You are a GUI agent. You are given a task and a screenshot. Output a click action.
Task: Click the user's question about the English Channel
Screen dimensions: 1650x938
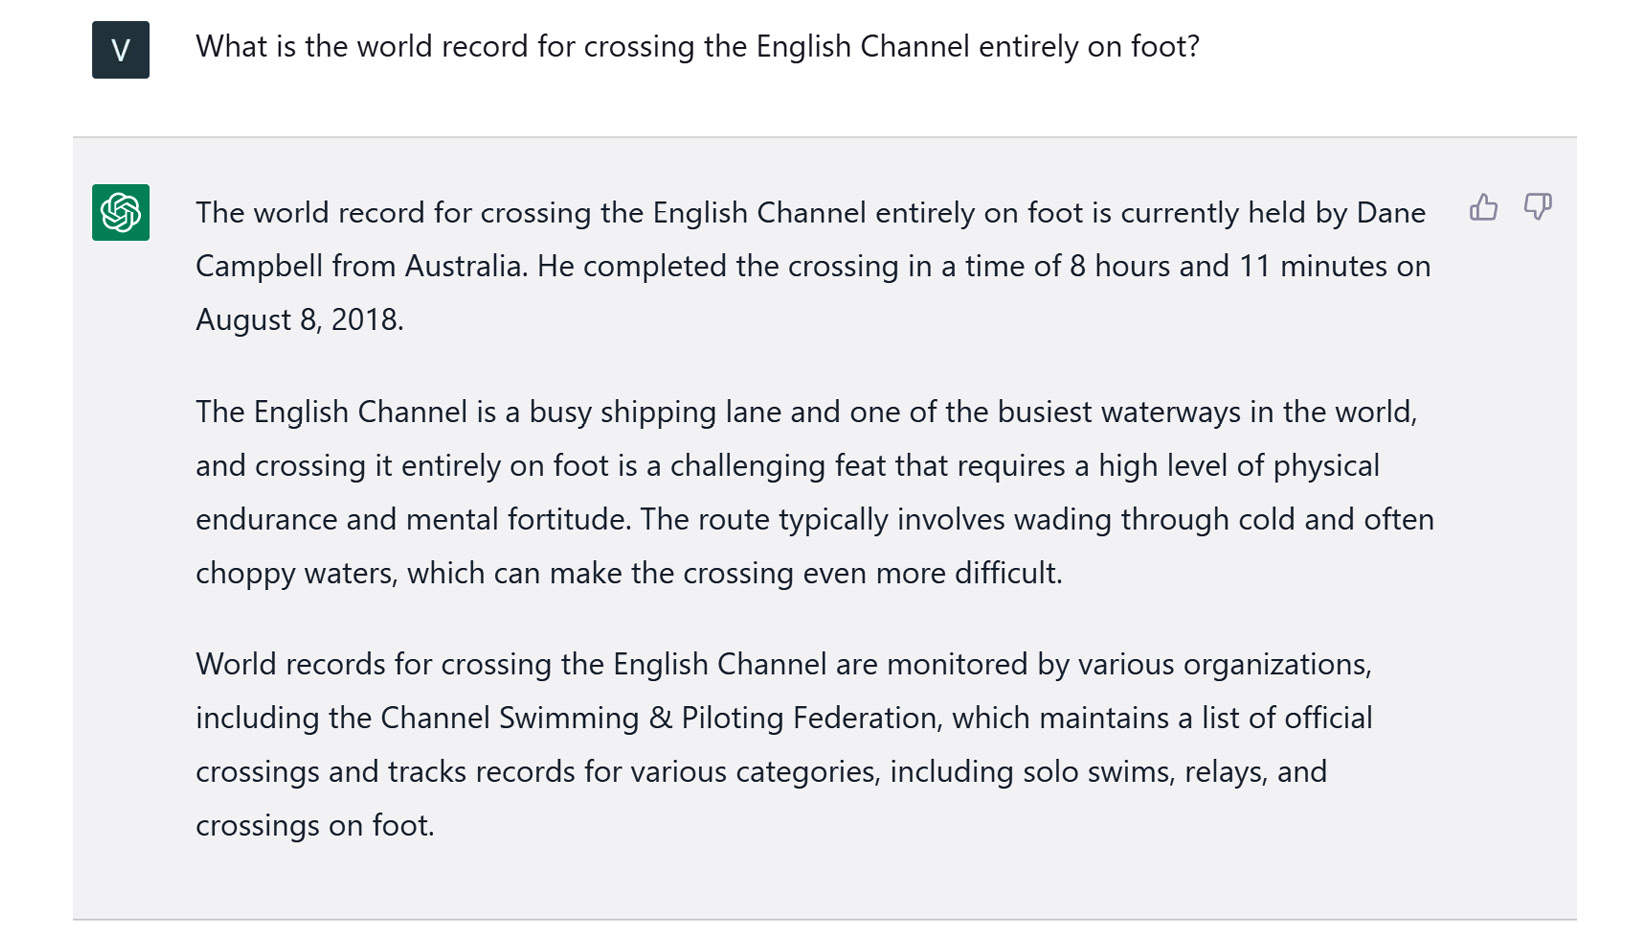click(697, 47)
